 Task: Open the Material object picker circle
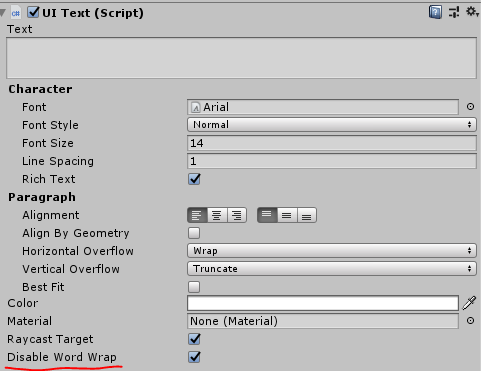click(470, 321)
